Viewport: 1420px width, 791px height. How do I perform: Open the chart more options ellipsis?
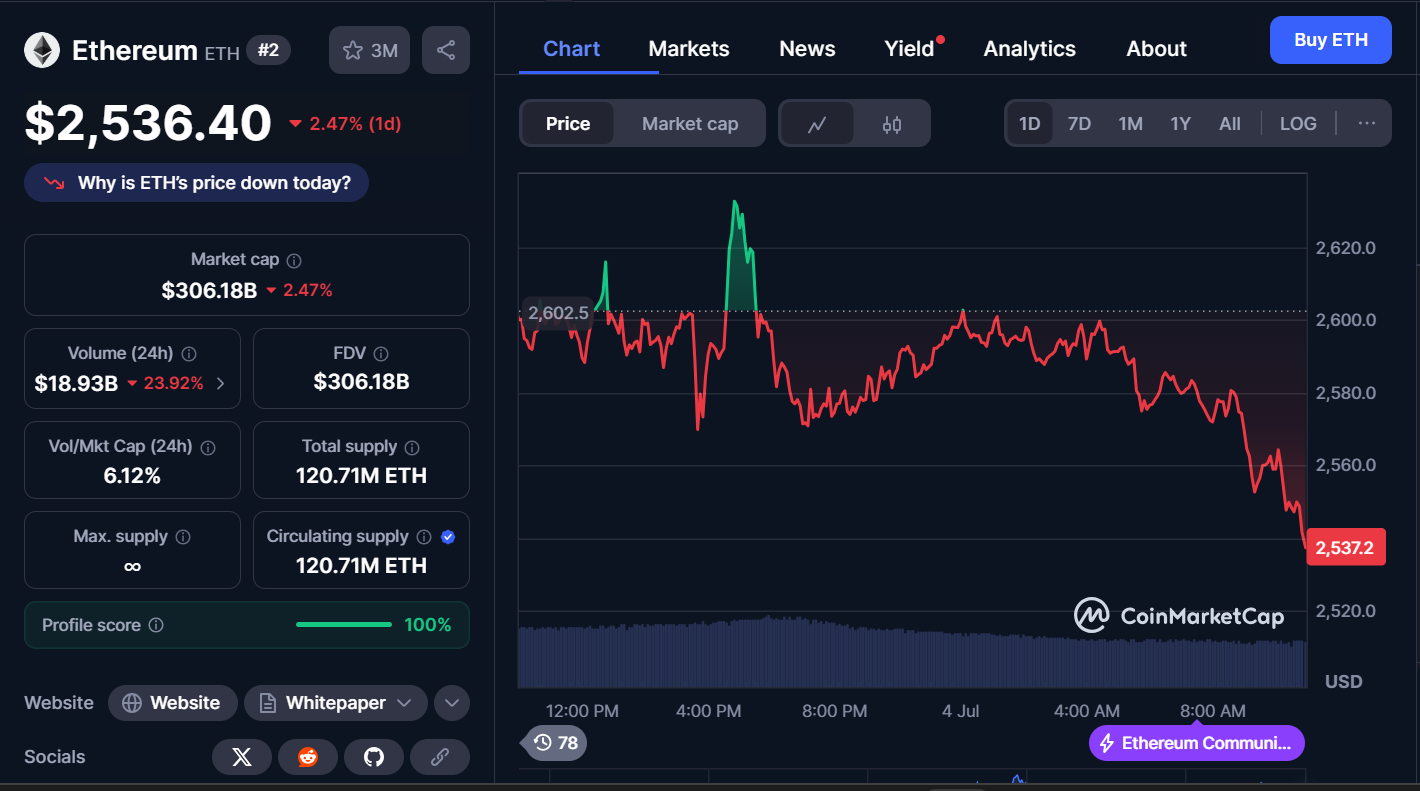(x=1367, y=124)
